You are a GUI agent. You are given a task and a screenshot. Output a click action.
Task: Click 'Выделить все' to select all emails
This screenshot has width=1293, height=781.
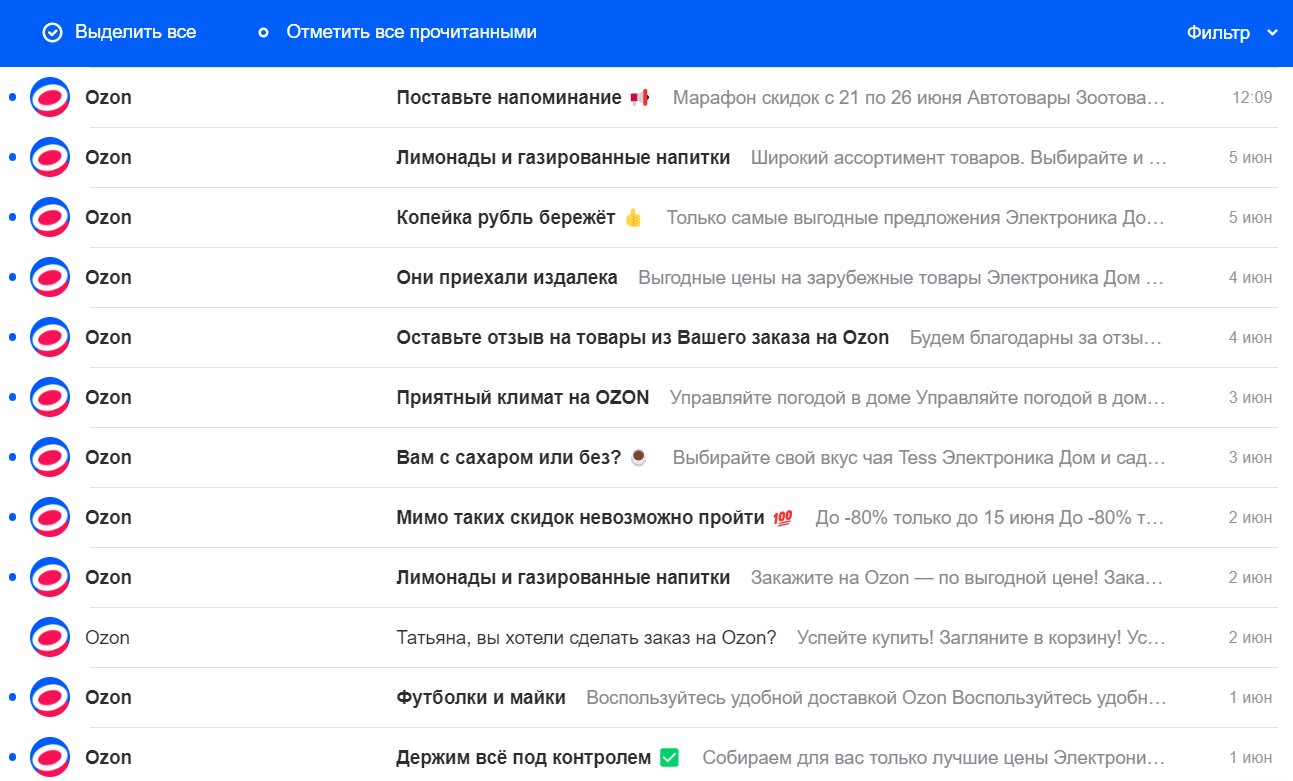coord(120,32)
